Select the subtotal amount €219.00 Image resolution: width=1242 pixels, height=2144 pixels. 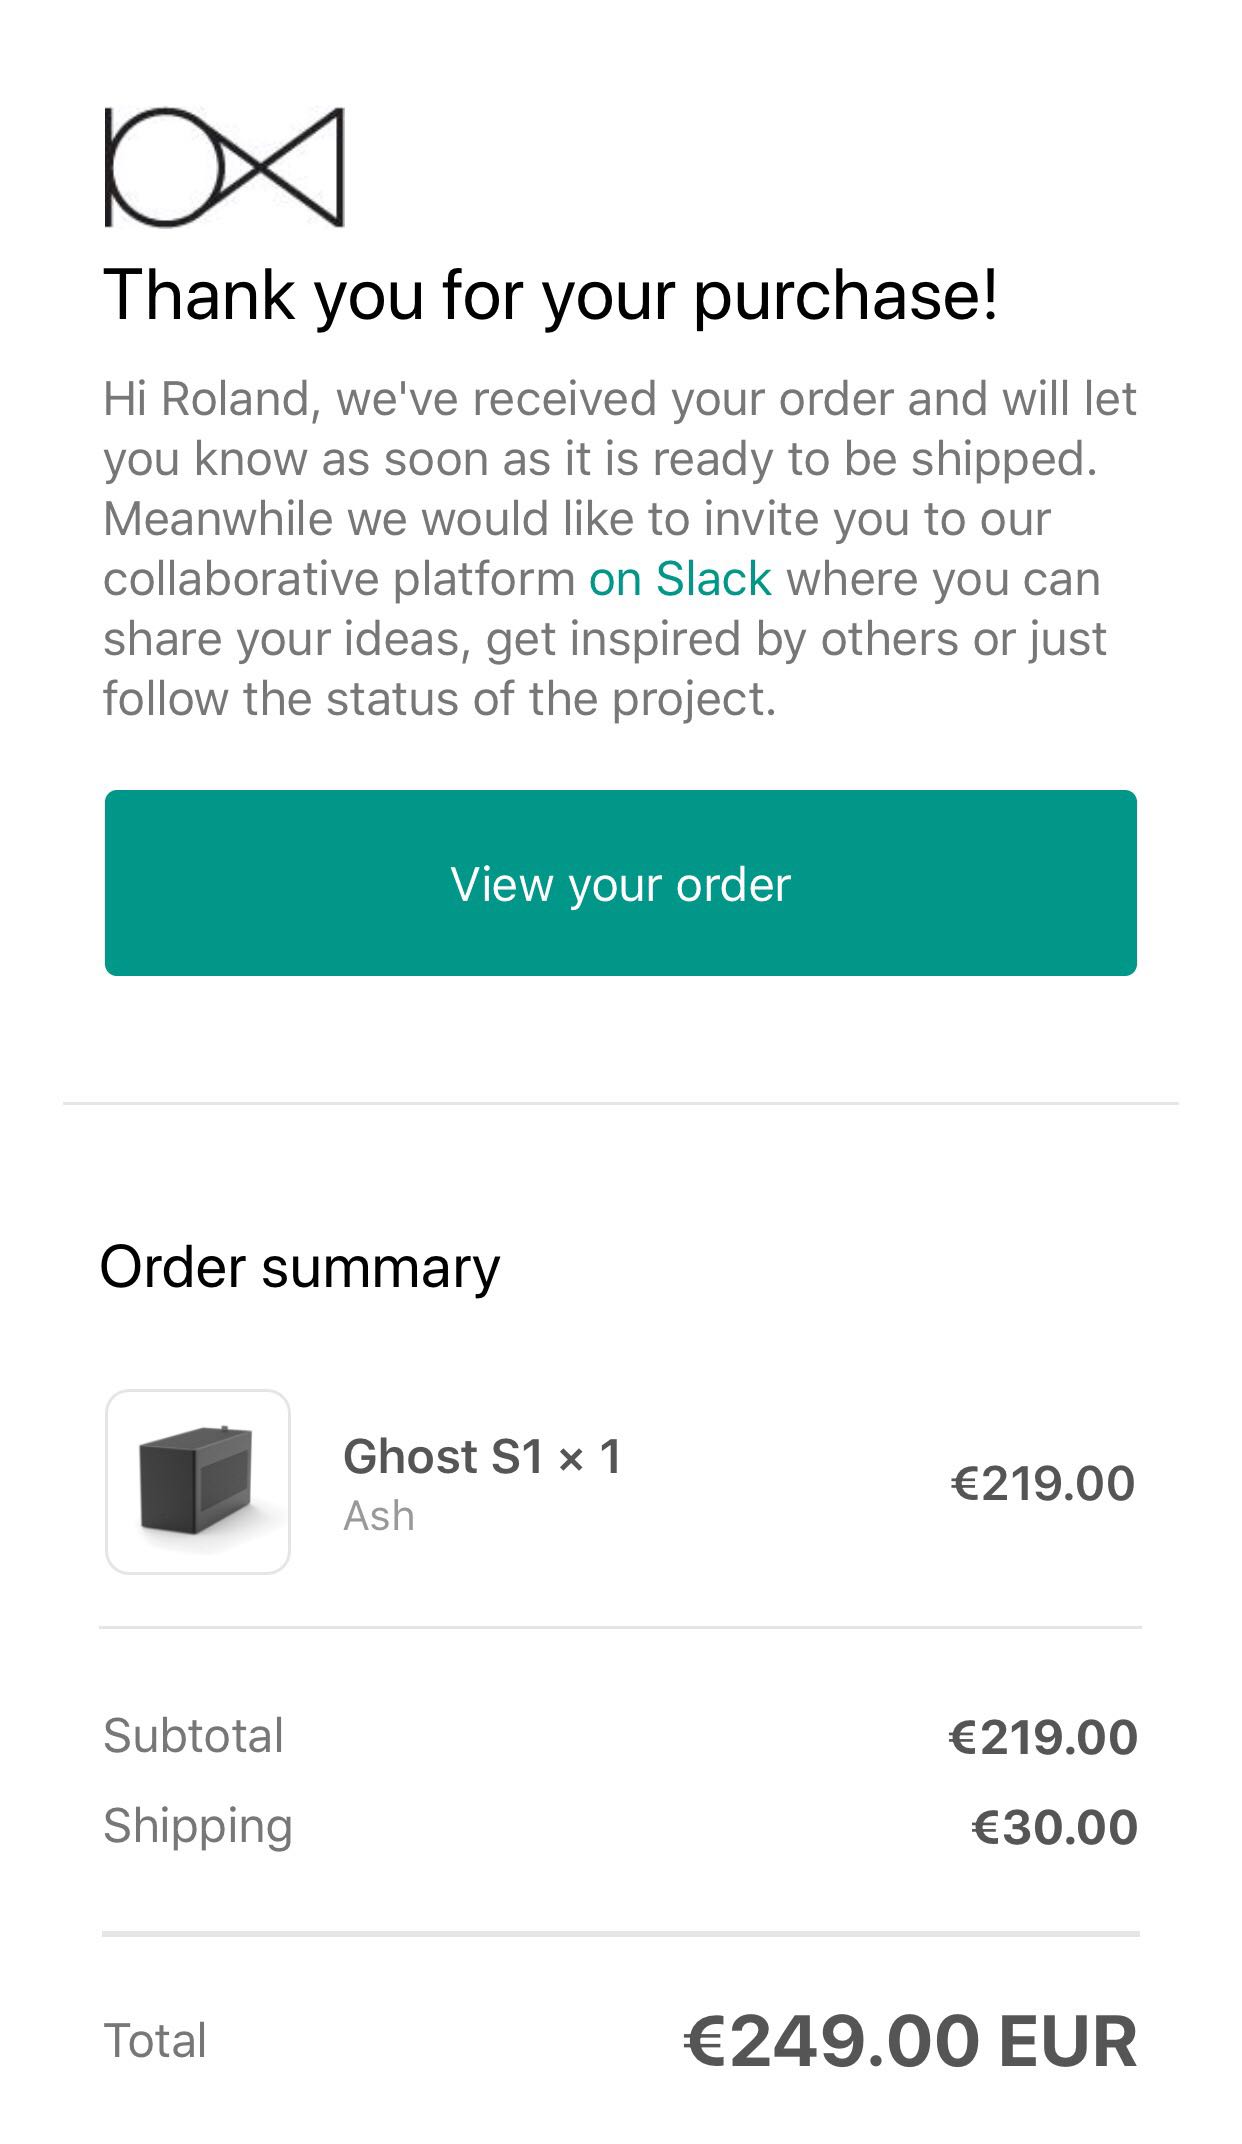(1042, 1737)
